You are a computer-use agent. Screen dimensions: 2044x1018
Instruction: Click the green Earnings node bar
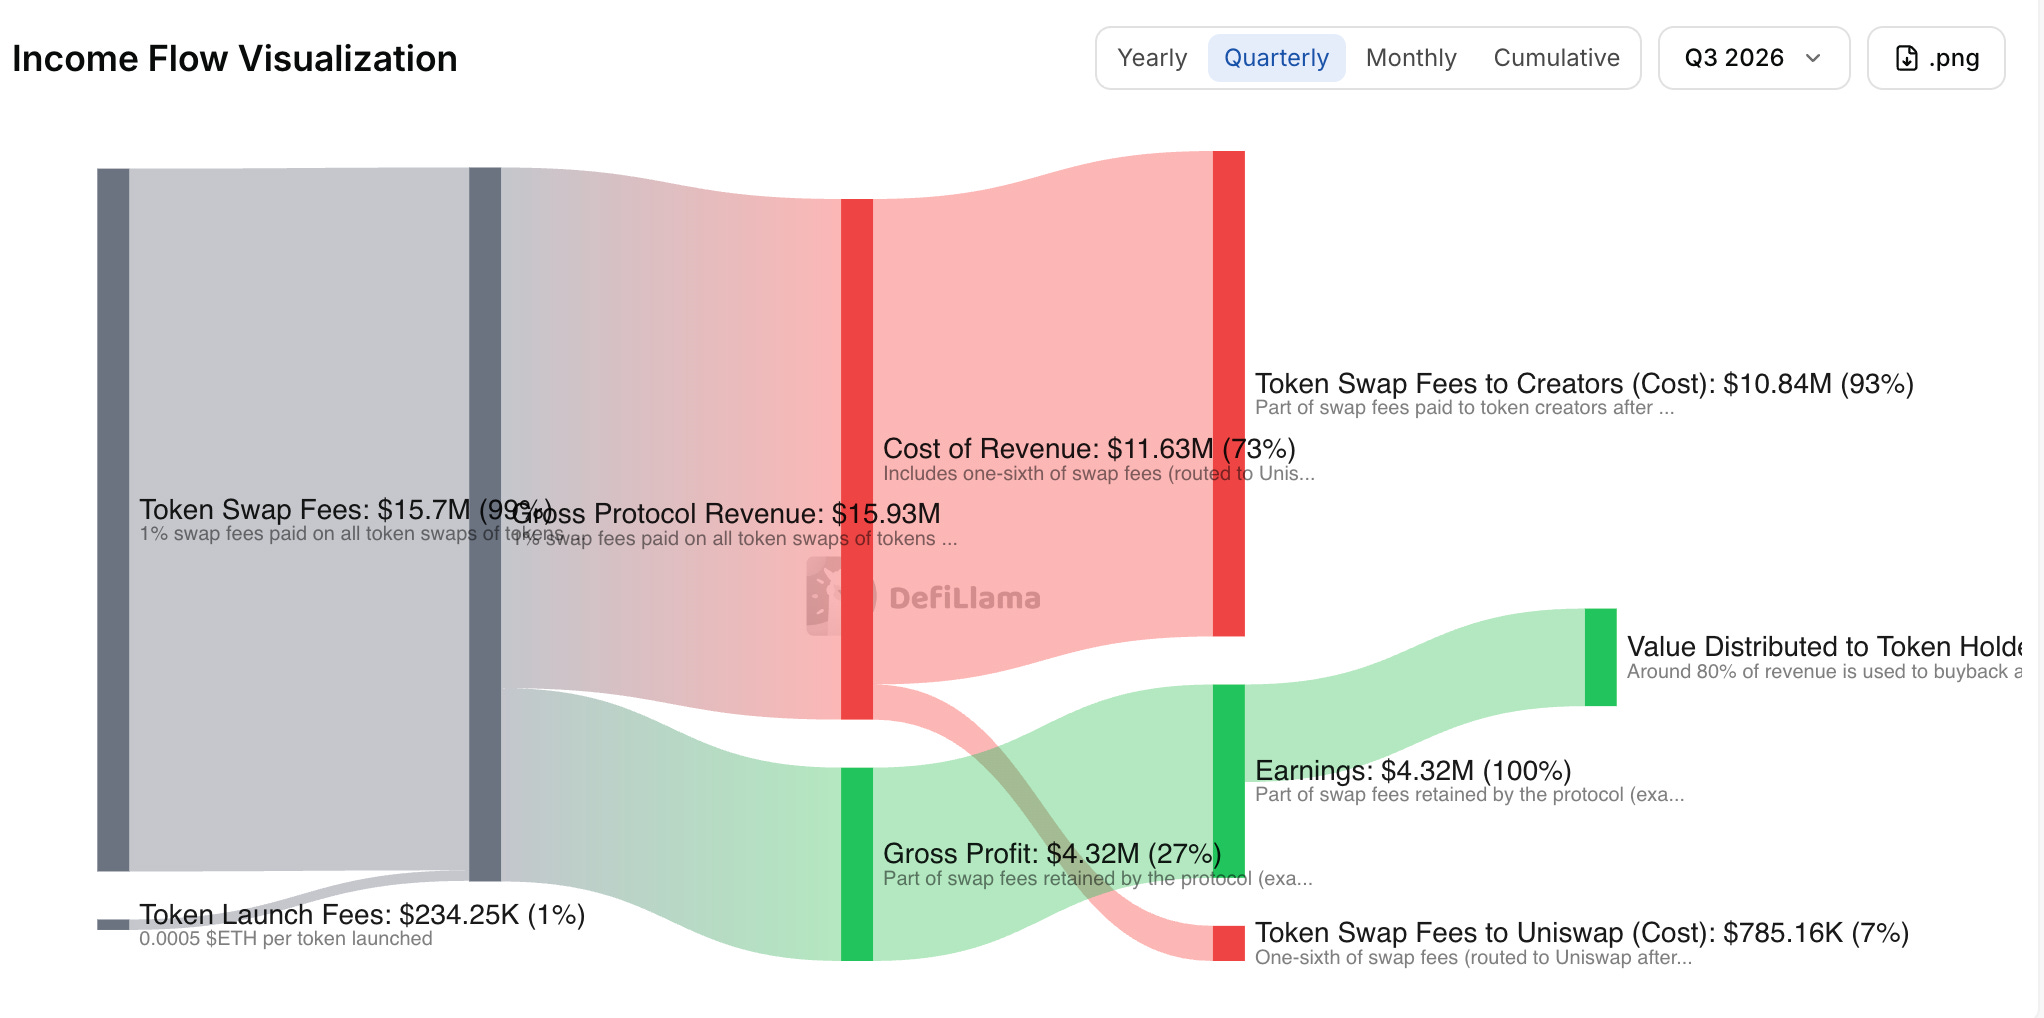pyautogui.click(x=1229, y=782)
